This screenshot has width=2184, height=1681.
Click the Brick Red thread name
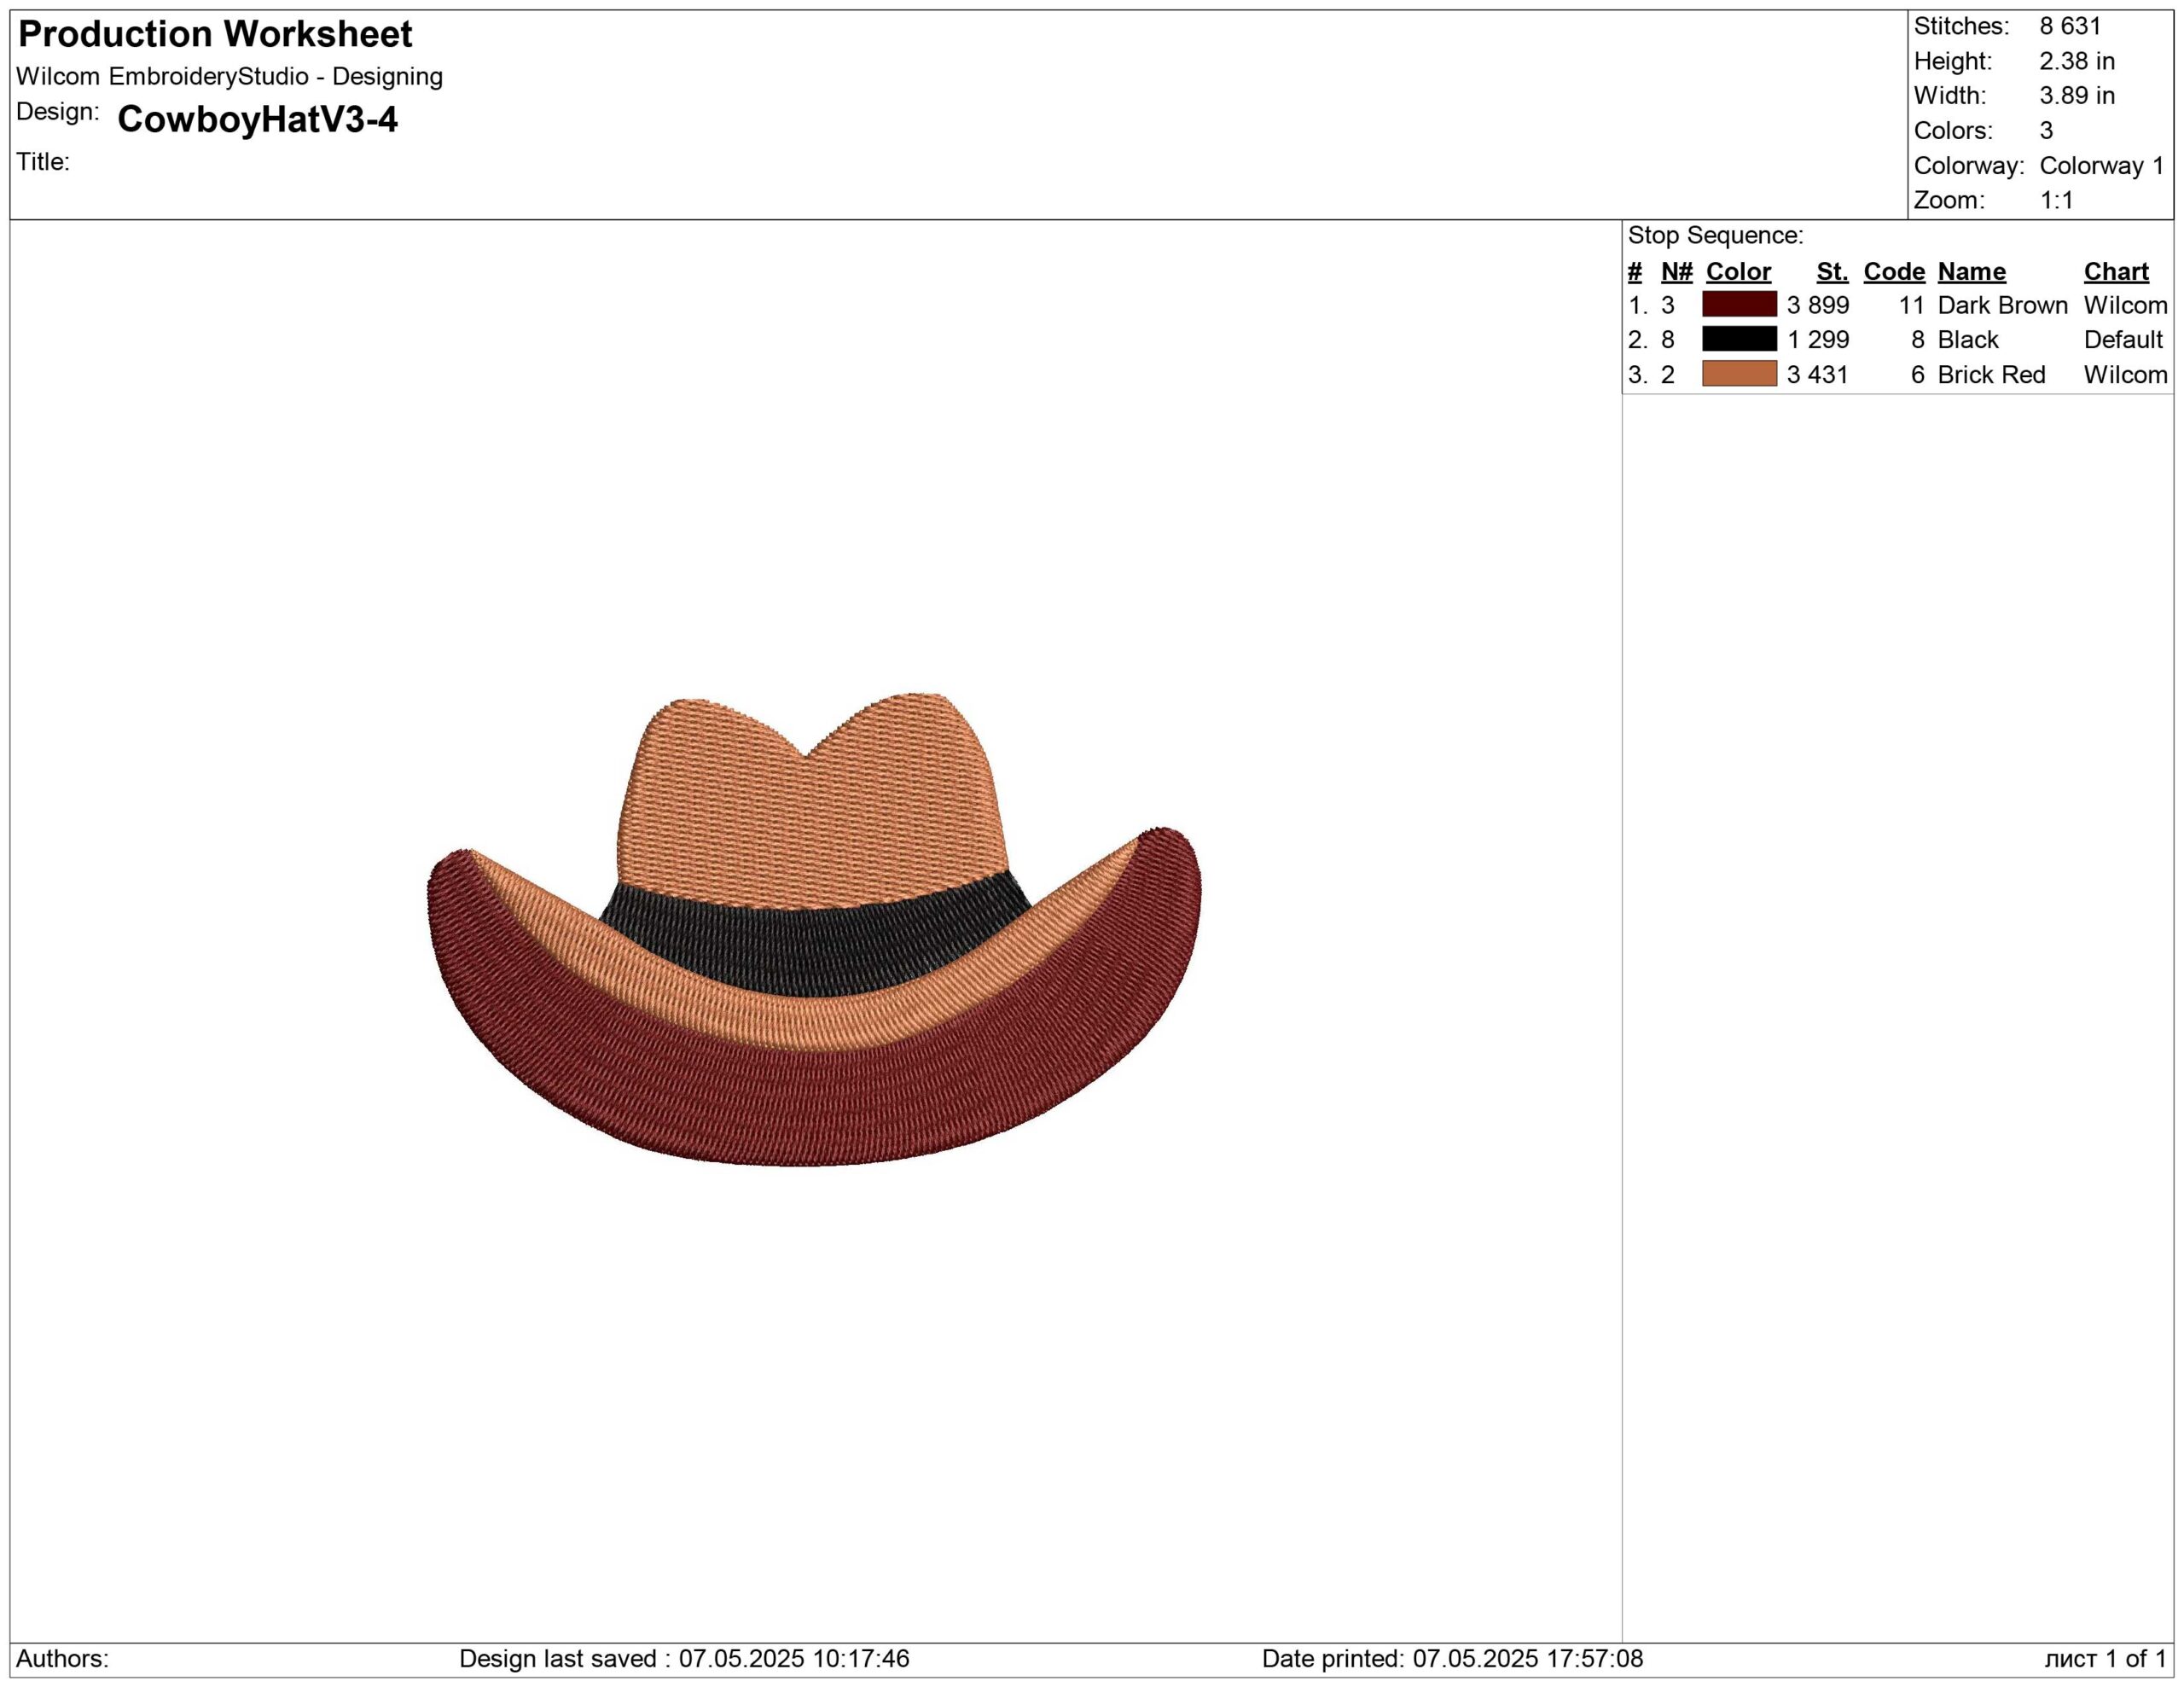coord(1991,375)
